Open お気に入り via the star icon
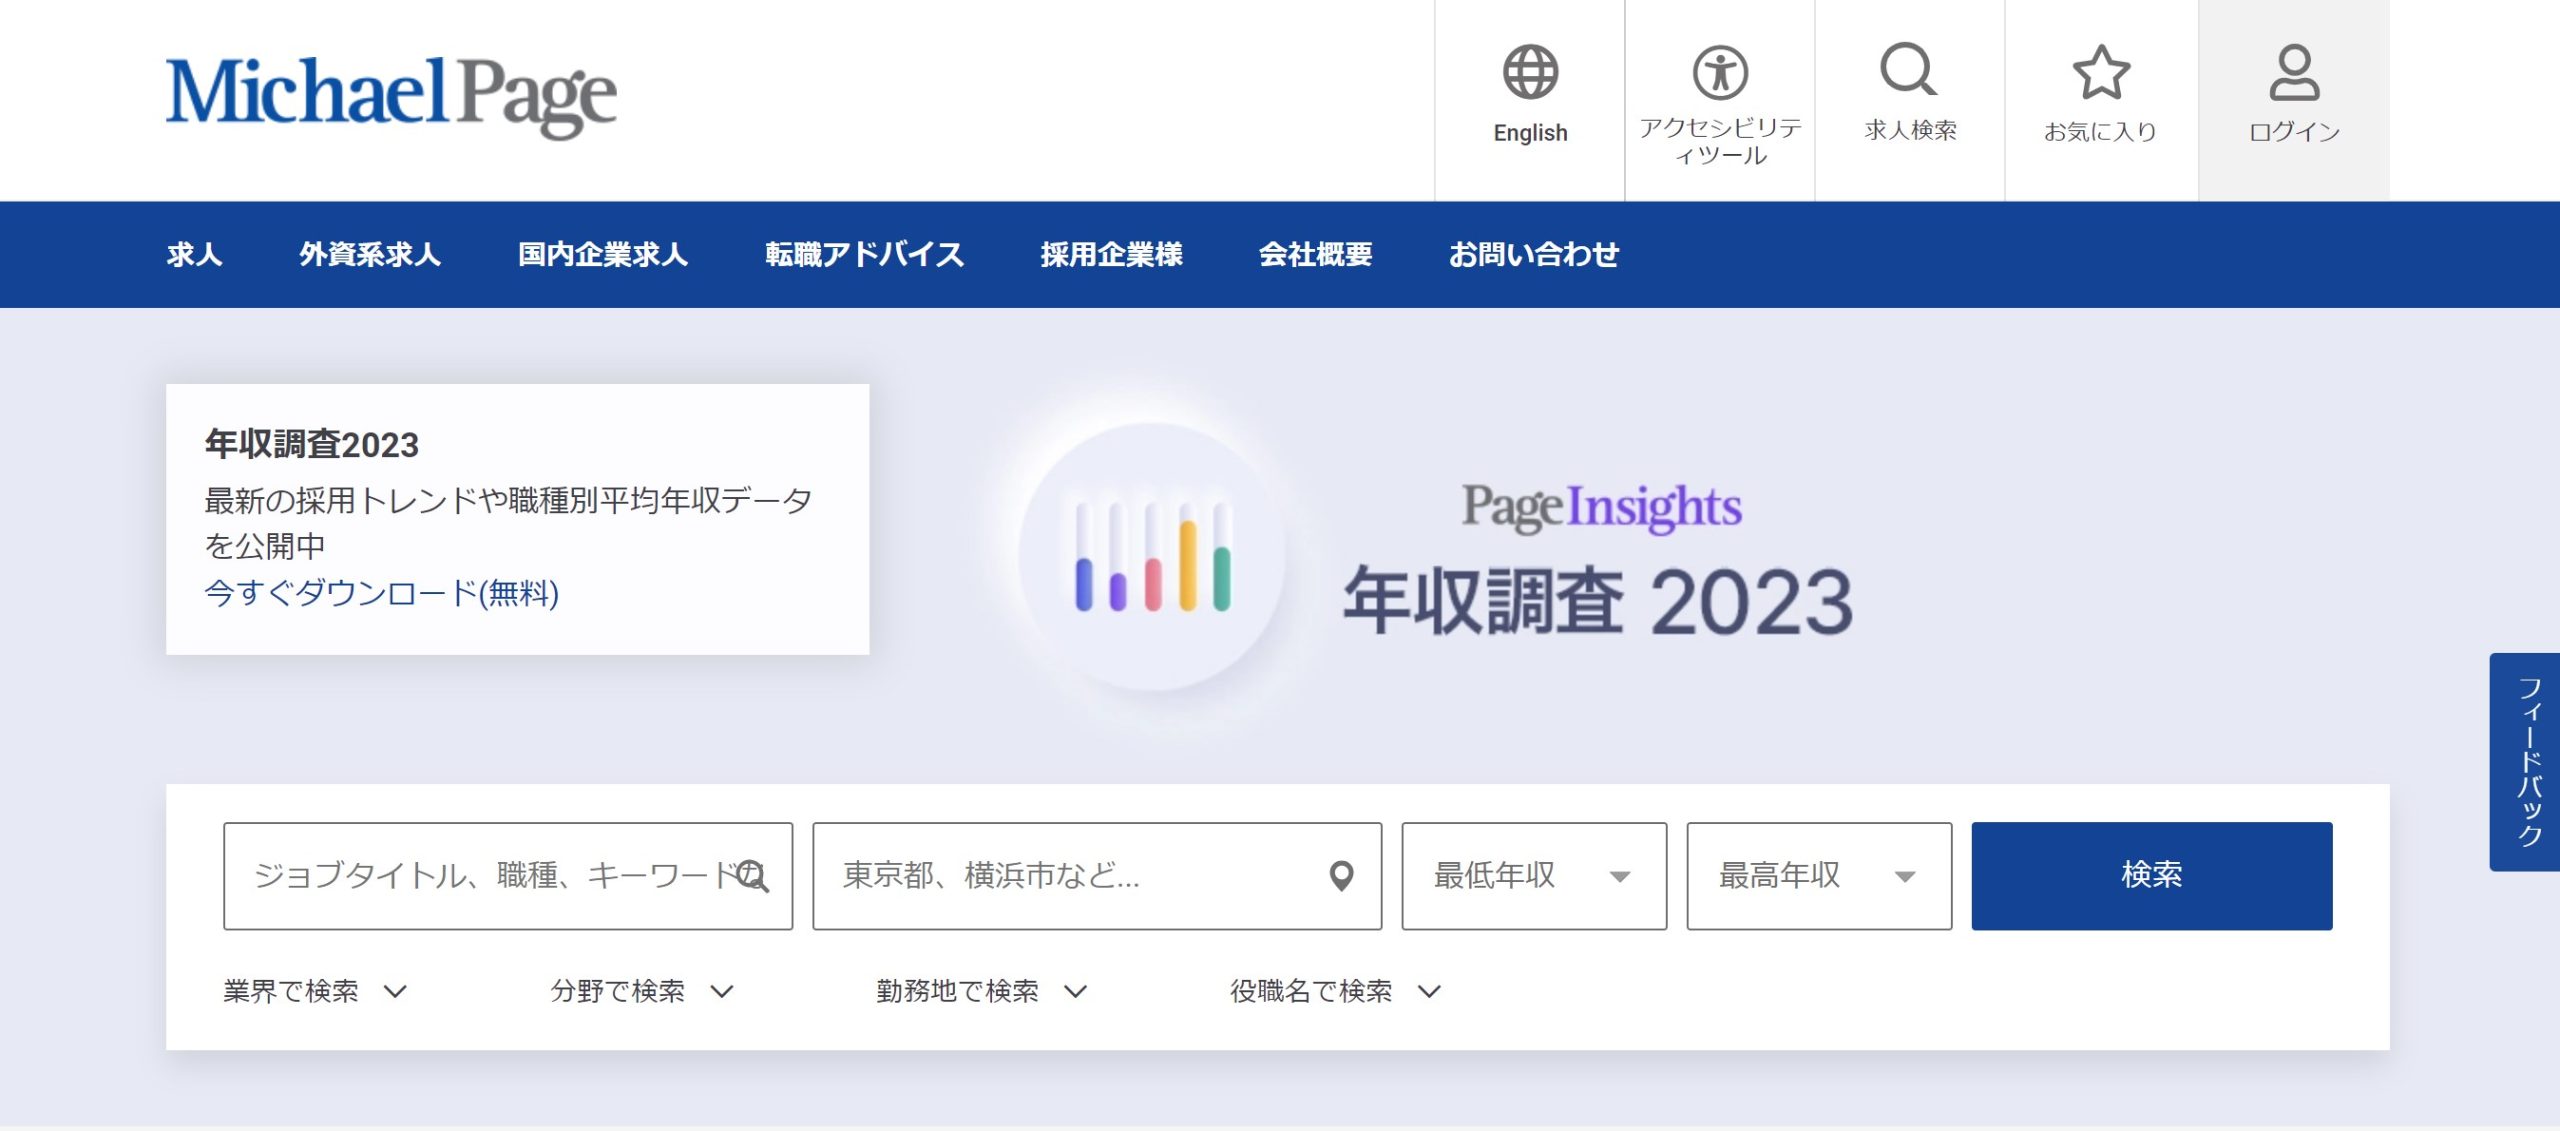The image size is (2560, 1131). click(2102, 70)
